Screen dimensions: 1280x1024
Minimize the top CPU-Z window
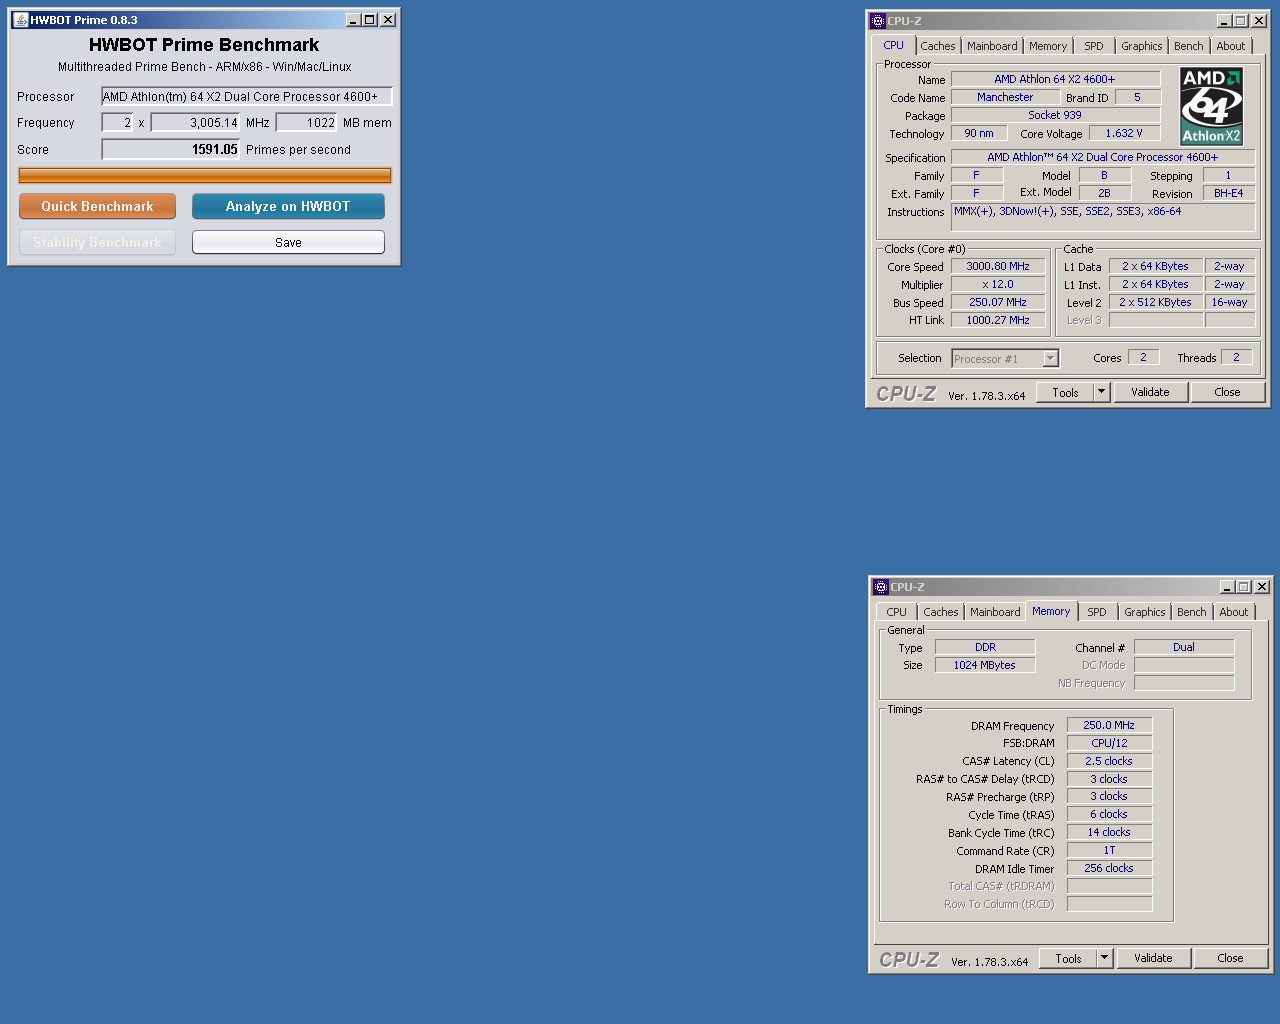coord(1224,21)
